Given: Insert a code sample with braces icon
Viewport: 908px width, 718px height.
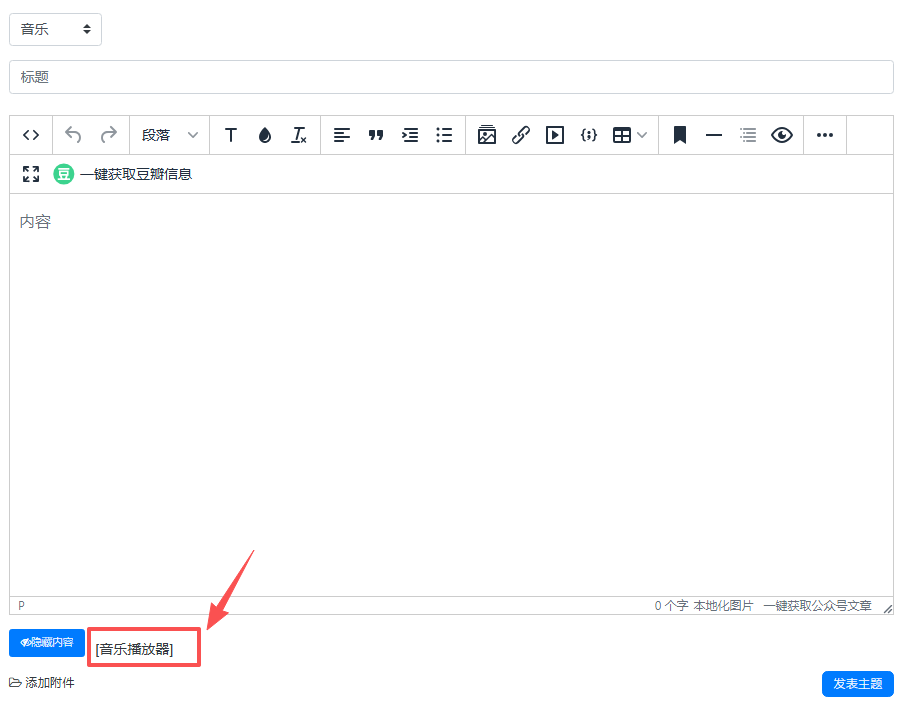Looking at the screenshot, I should point(589,135).
